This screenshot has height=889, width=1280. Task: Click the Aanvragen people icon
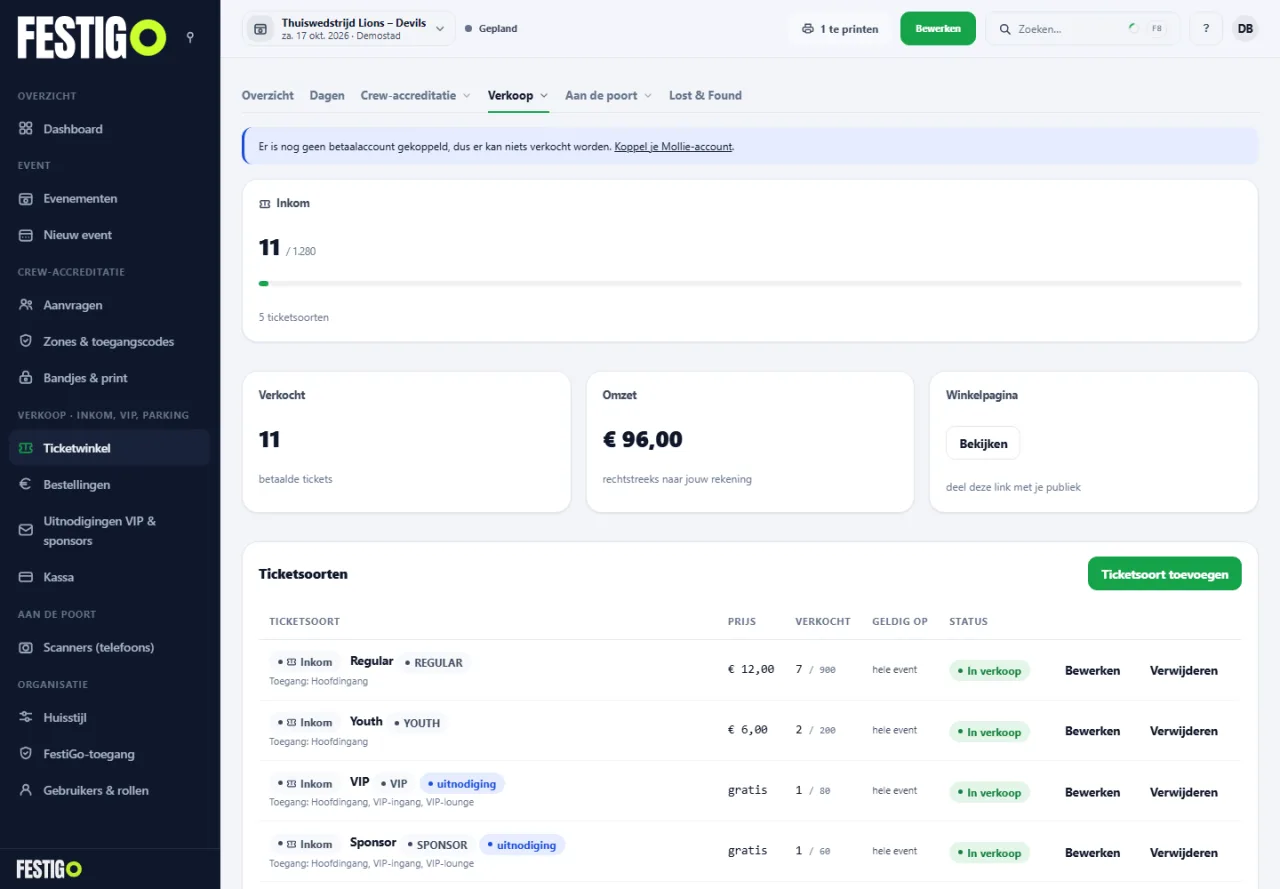tap(26, 305)
